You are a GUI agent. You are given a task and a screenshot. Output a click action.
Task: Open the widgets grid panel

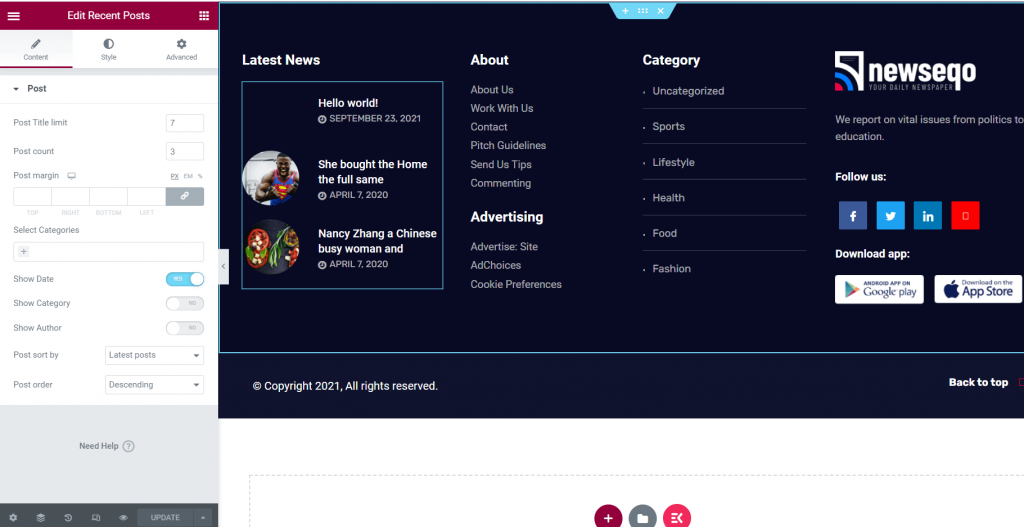coord(204,16)
